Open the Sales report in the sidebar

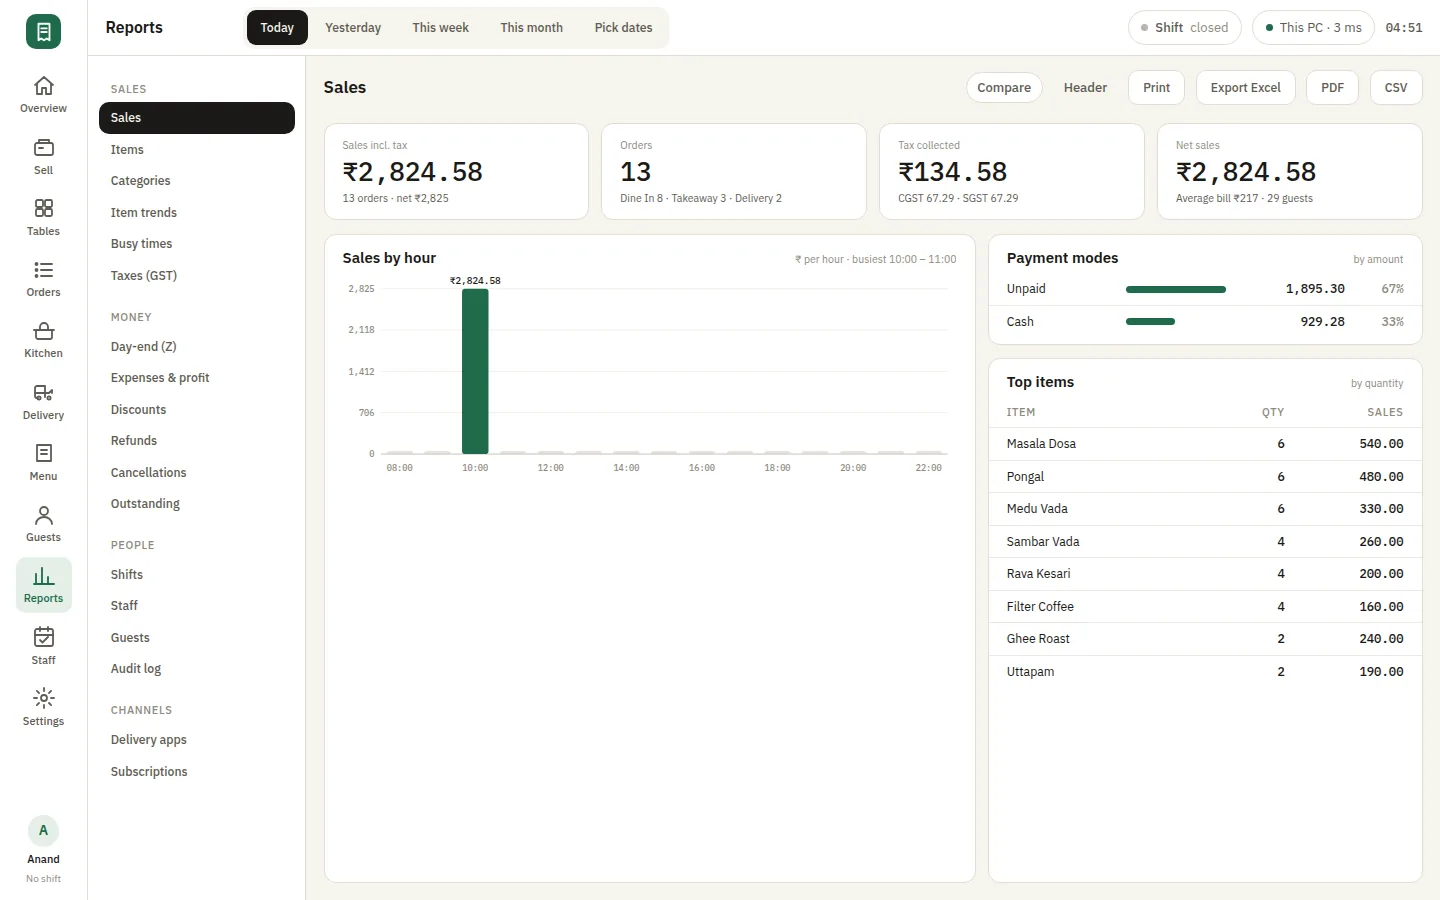tap(197, 118)
